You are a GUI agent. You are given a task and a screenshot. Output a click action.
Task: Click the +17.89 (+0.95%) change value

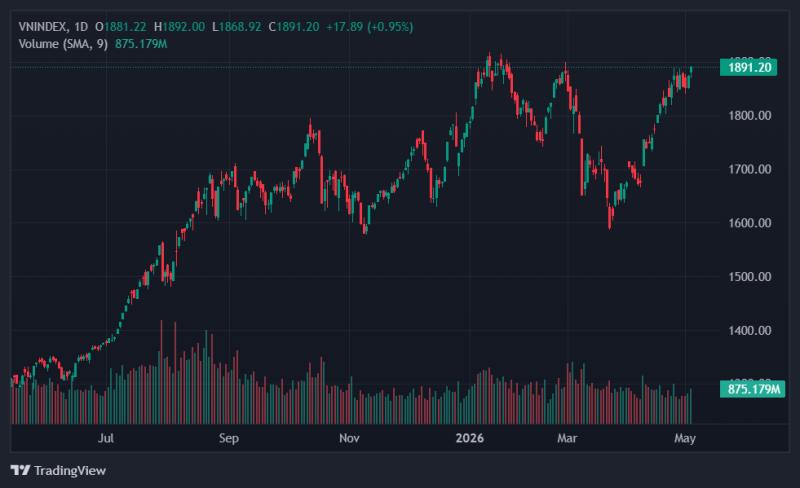[x=369, y=27]
